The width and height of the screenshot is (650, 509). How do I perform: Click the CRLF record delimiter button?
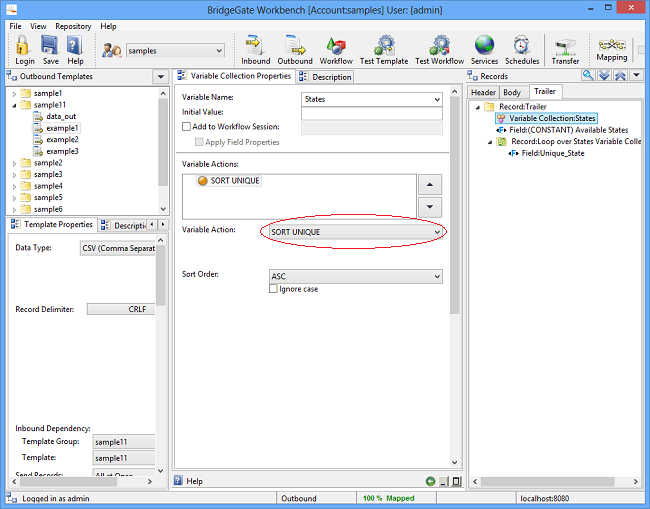click(x=121, y=309)
